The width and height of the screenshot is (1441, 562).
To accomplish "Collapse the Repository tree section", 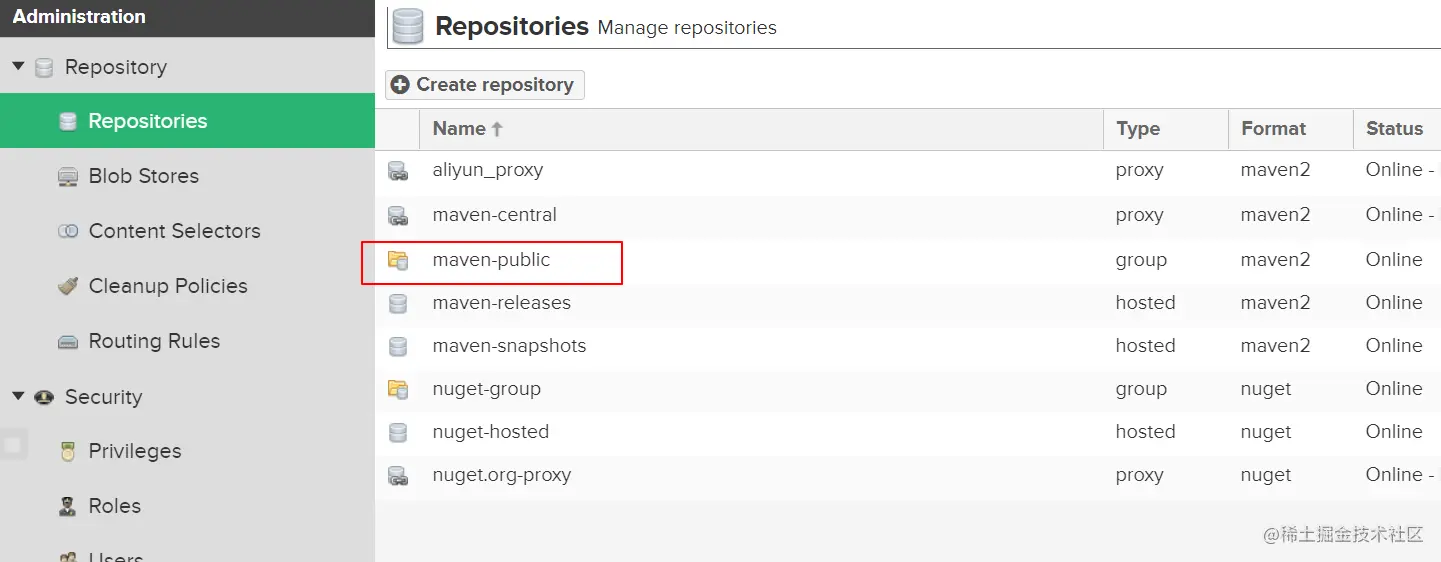I will click(x=18, y=67).
